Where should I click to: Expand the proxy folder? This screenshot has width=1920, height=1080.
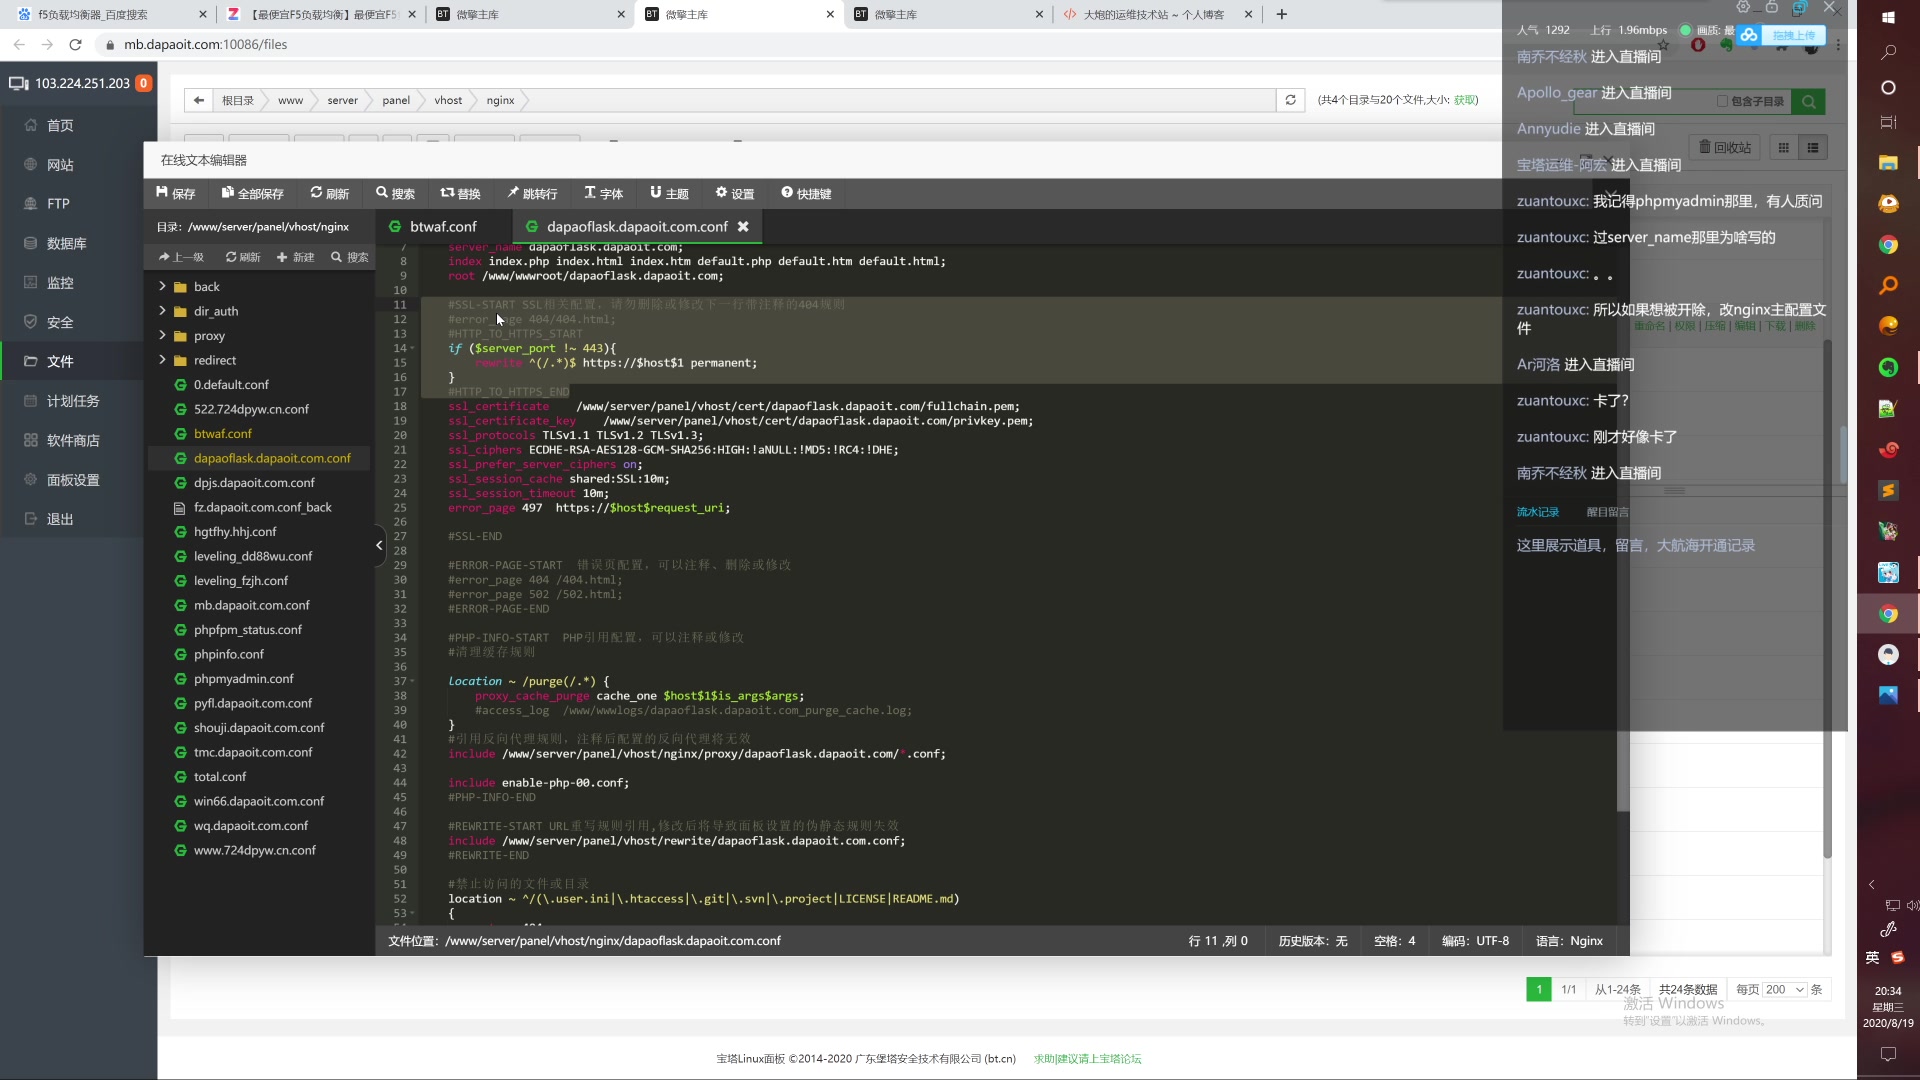click(162, 335)
